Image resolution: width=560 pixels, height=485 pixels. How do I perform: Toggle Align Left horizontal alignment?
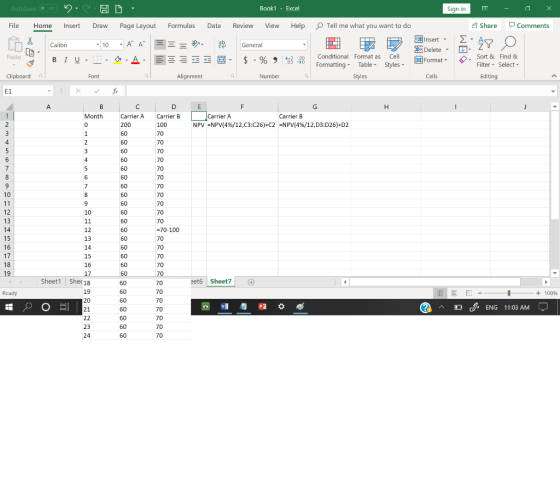point(160,60)
